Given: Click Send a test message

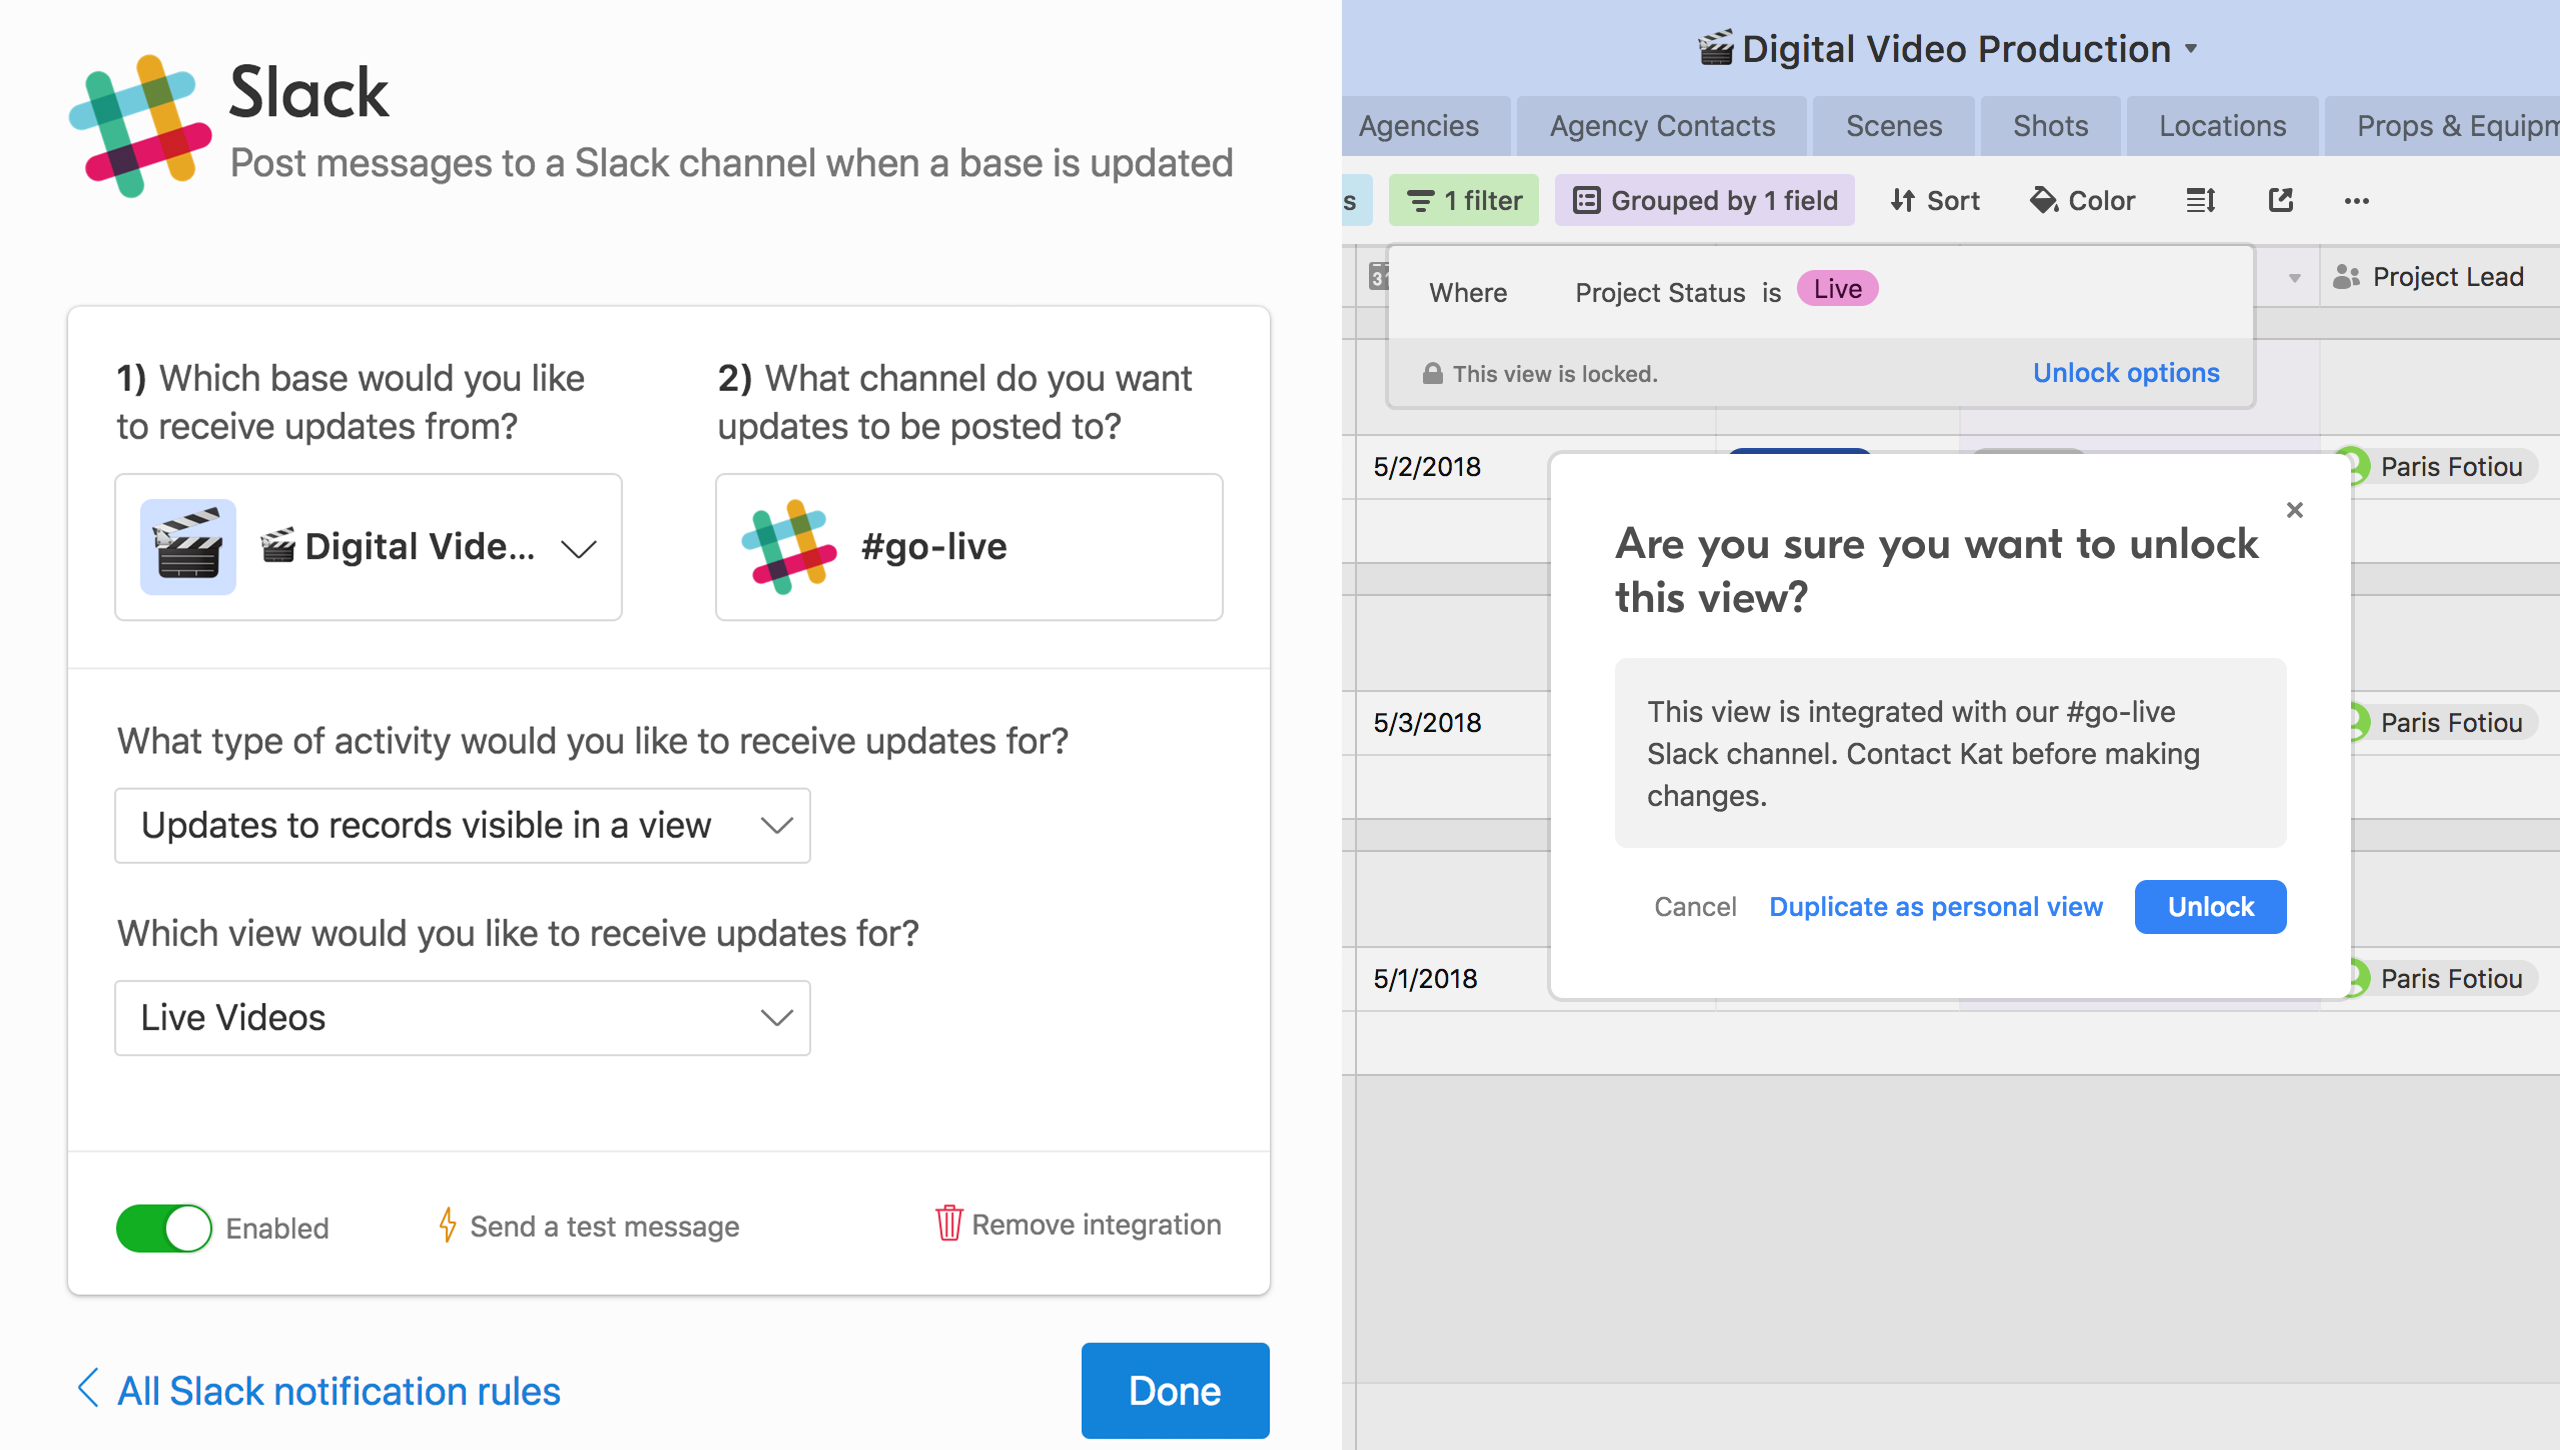Looking at the screenshot, I should 604,1226.
